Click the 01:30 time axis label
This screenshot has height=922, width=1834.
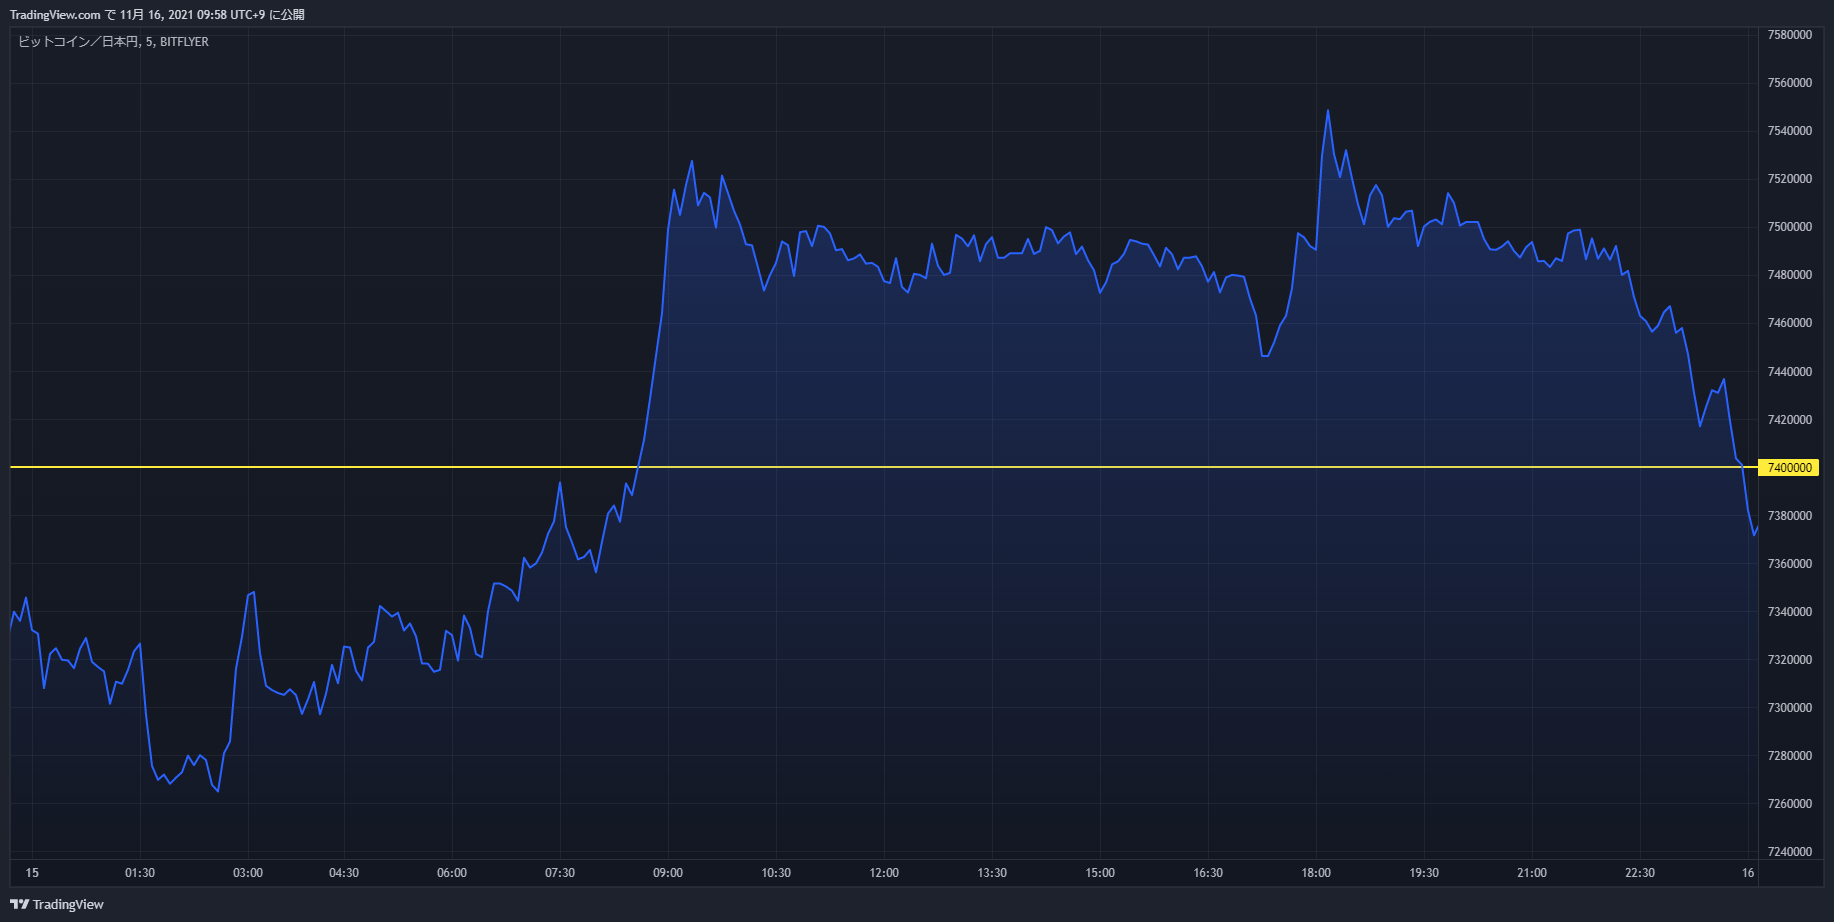coord(140,873)
